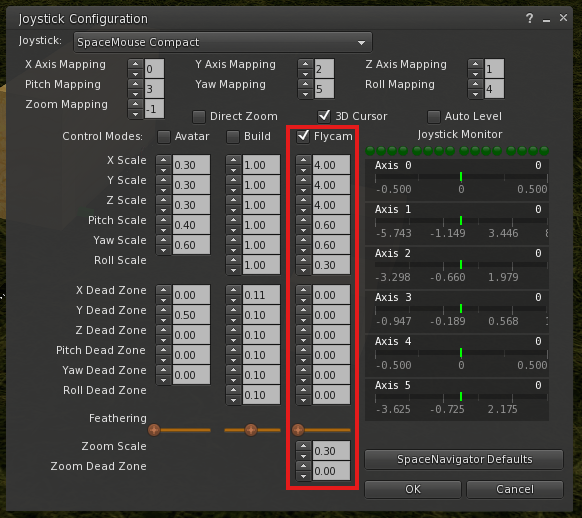Open the help question mark icon
582x518 pixels.
[x=530, y=18]
